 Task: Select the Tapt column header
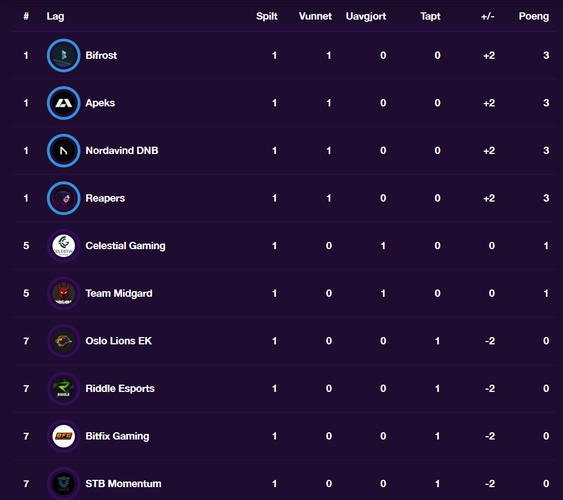430,16
